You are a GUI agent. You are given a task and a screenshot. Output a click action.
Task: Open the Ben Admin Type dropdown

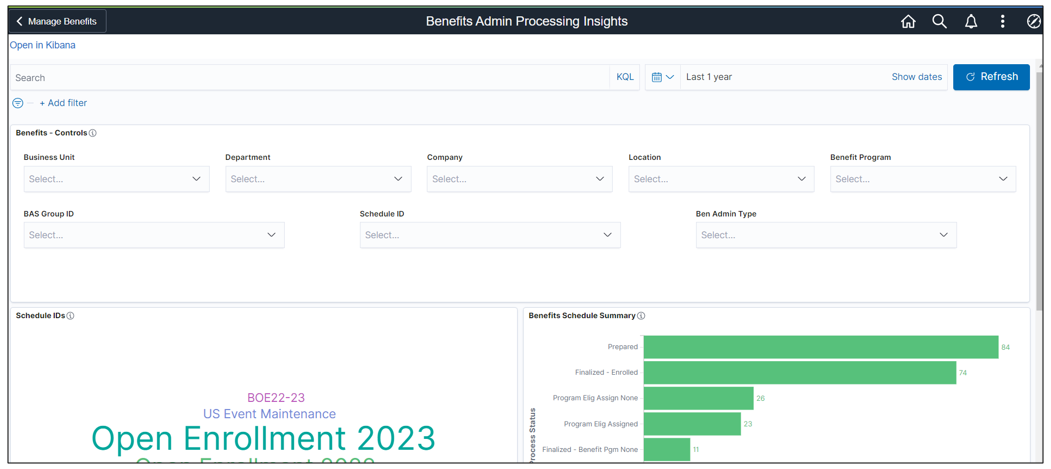pos(825,235)
